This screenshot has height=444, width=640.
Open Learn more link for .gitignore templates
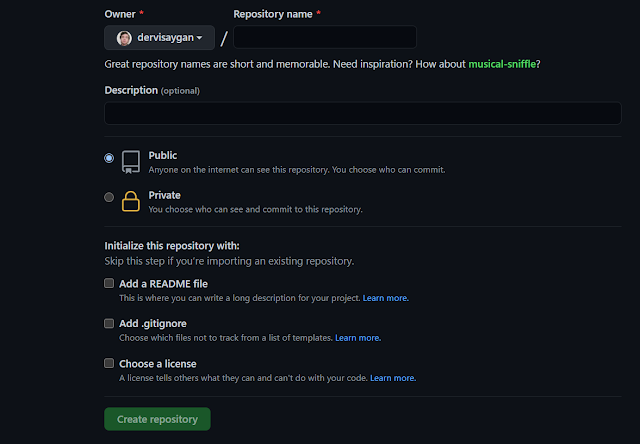tap(358, 338)
